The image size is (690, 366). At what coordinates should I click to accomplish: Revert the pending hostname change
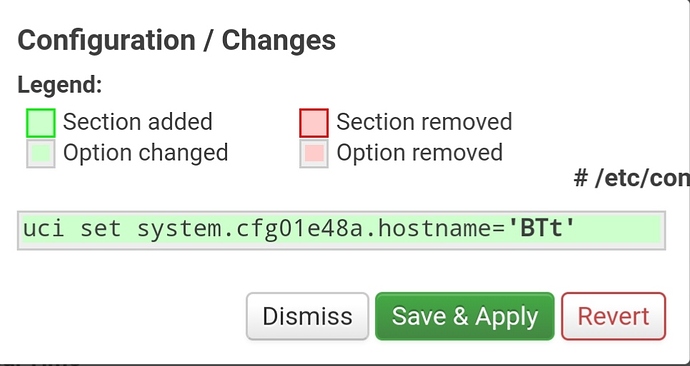[x=613, y=316]
